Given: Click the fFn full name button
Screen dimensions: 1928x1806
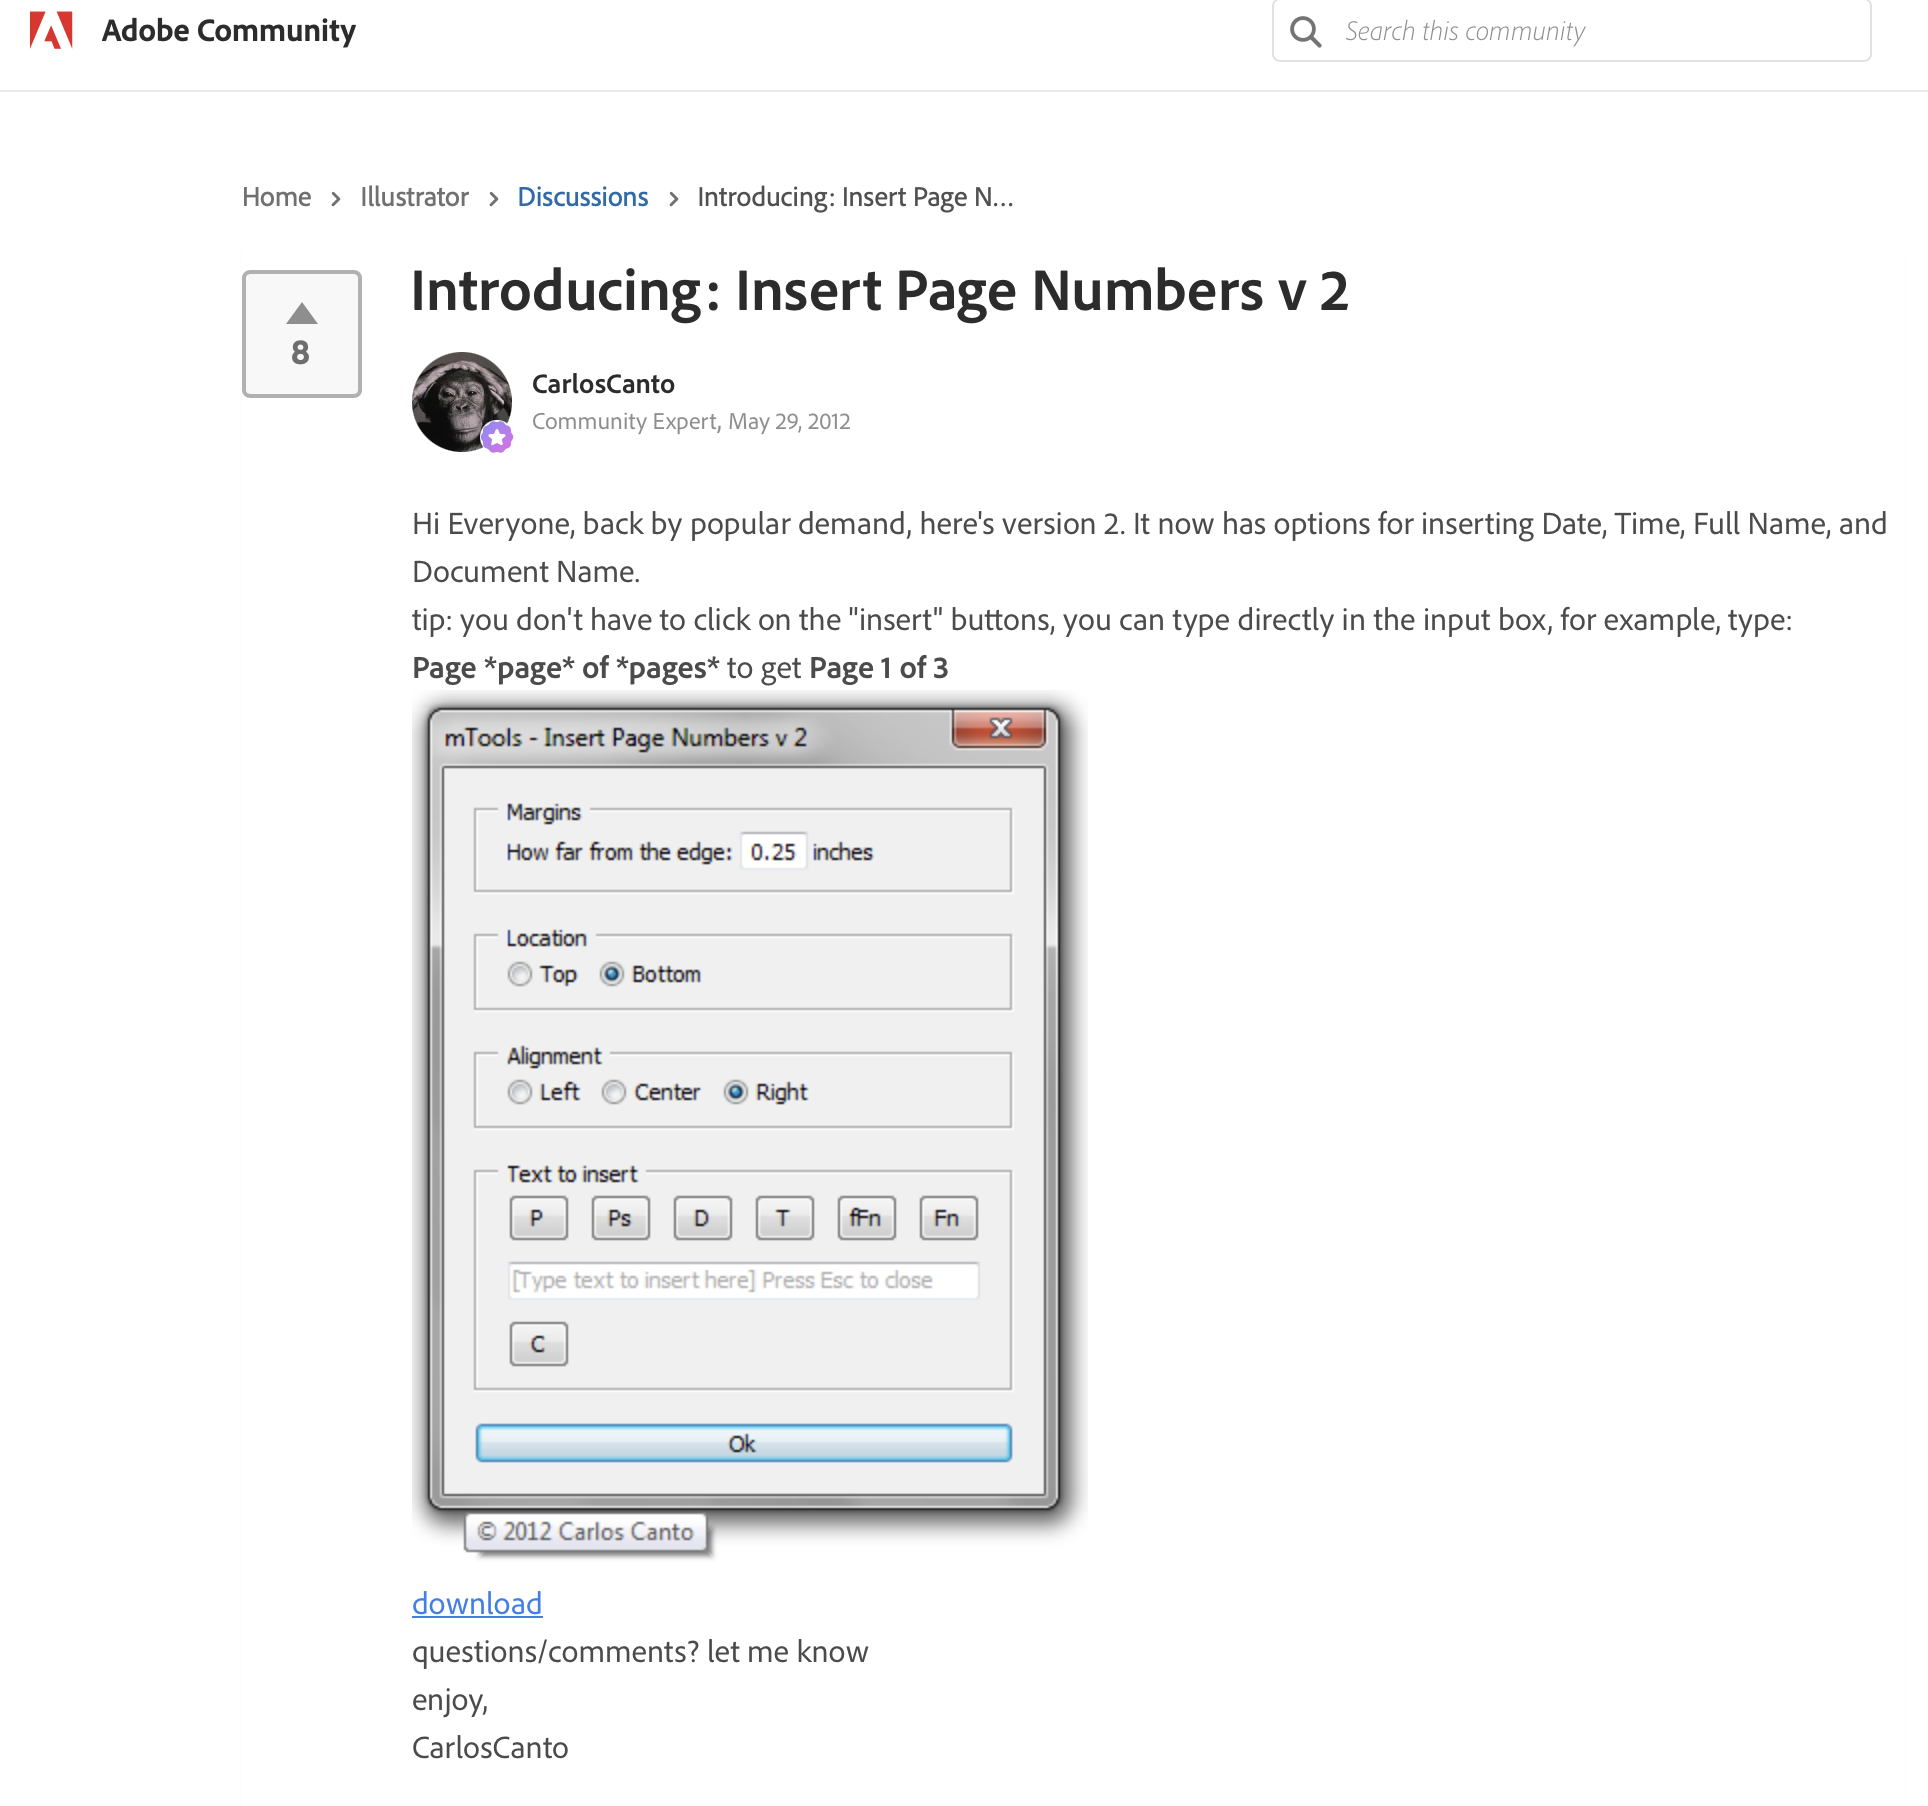Looking at the screenshot, I should pyautogui.click(x=866, y=1217).
